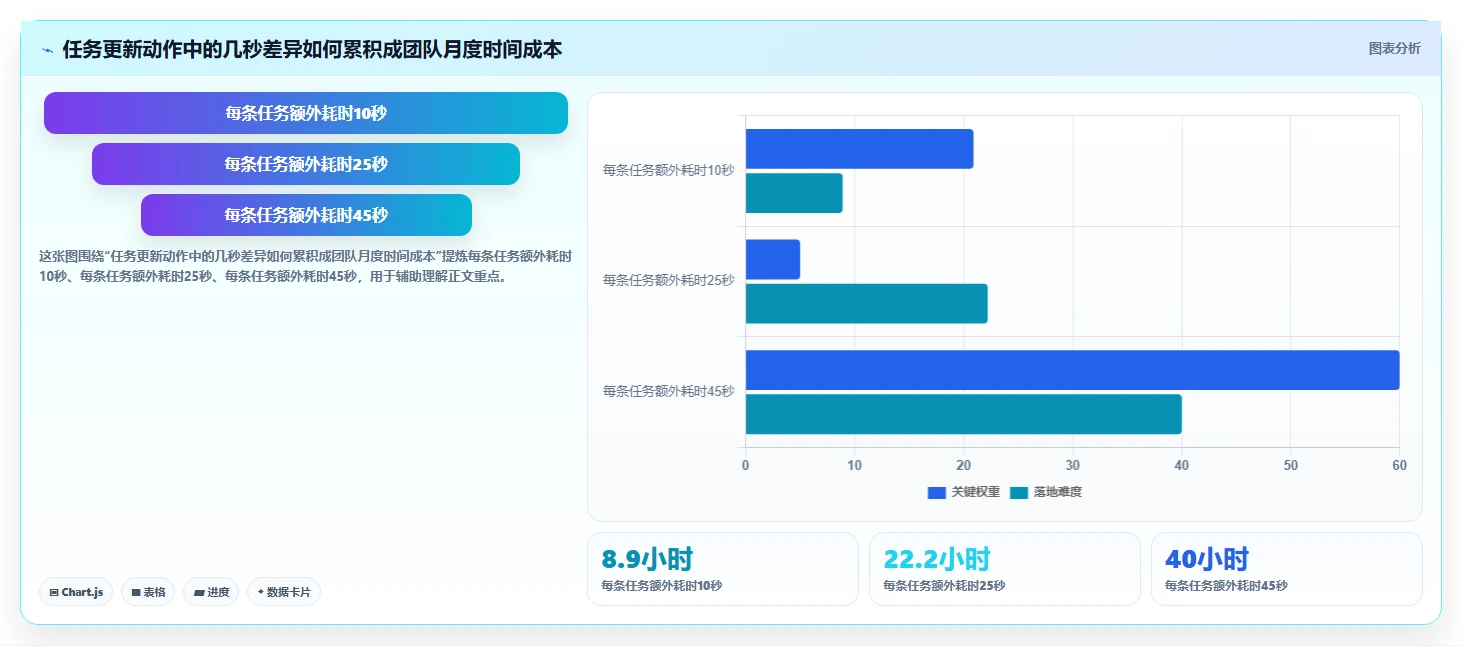Toggle the 关键权重 legend item
The height and width of the screenshot is (646, 1462).
point(964,492)
